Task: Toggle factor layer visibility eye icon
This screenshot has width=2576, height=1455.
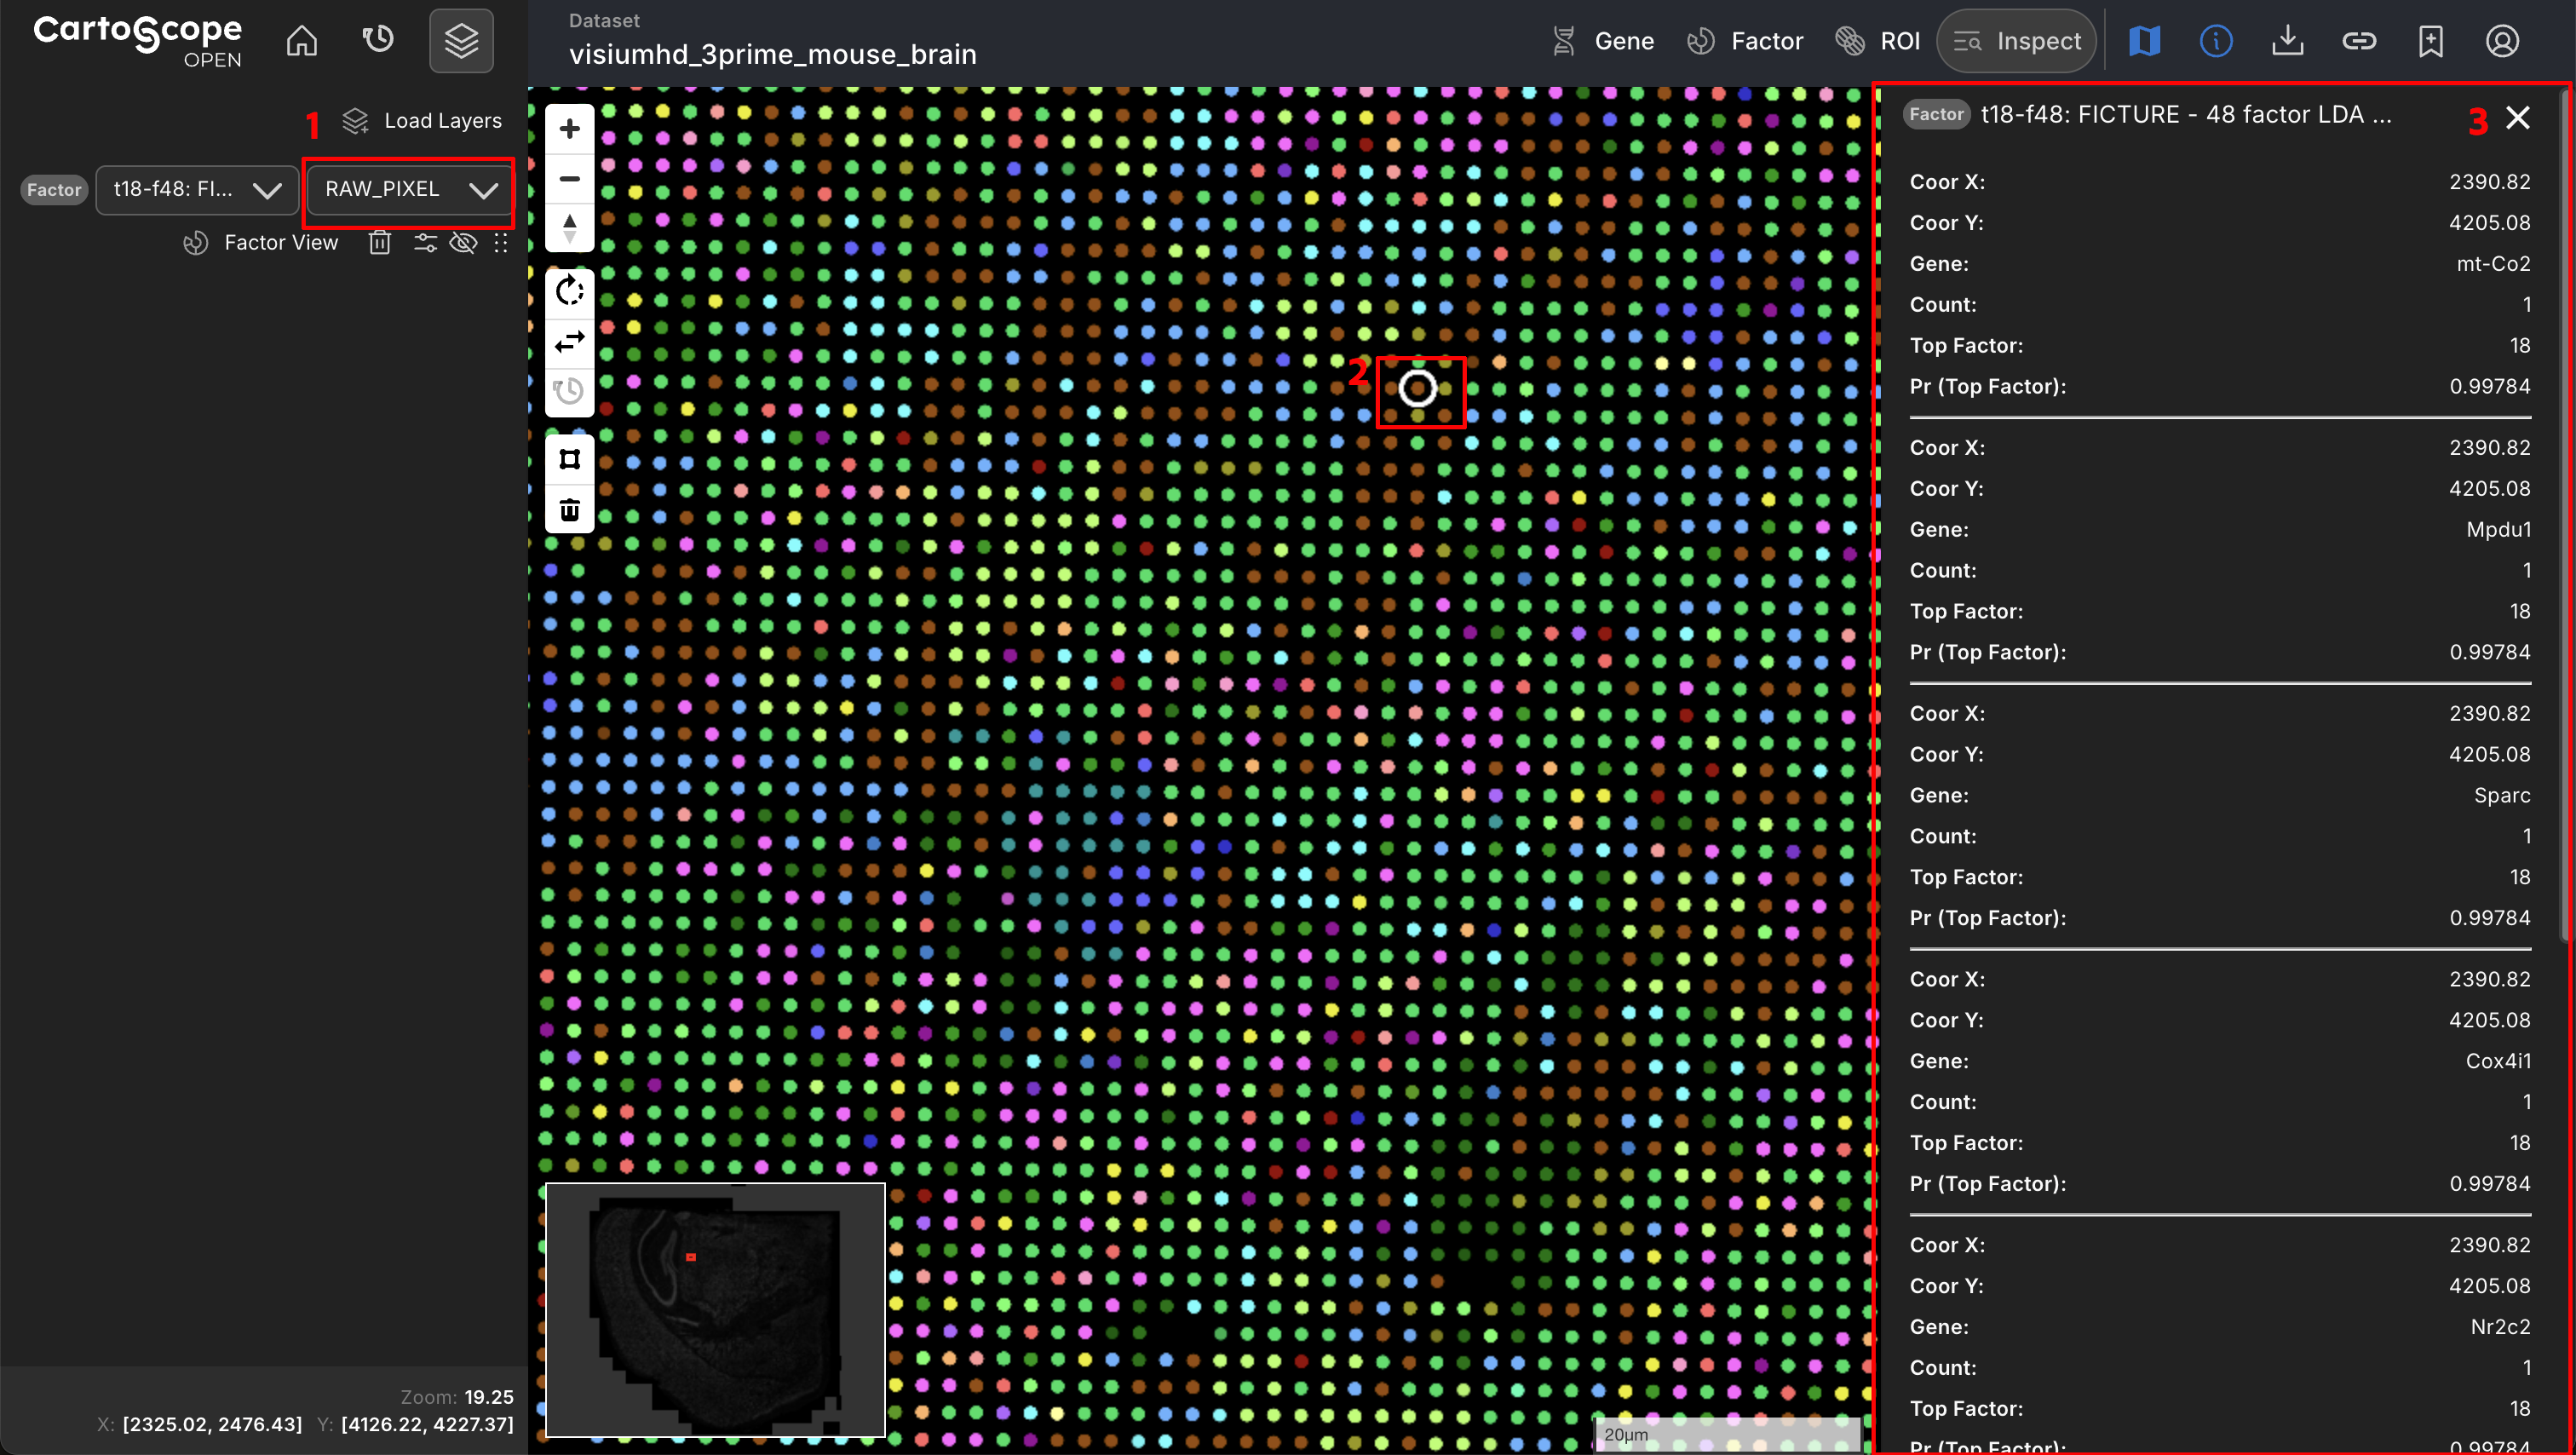Action: click(463, 243)
